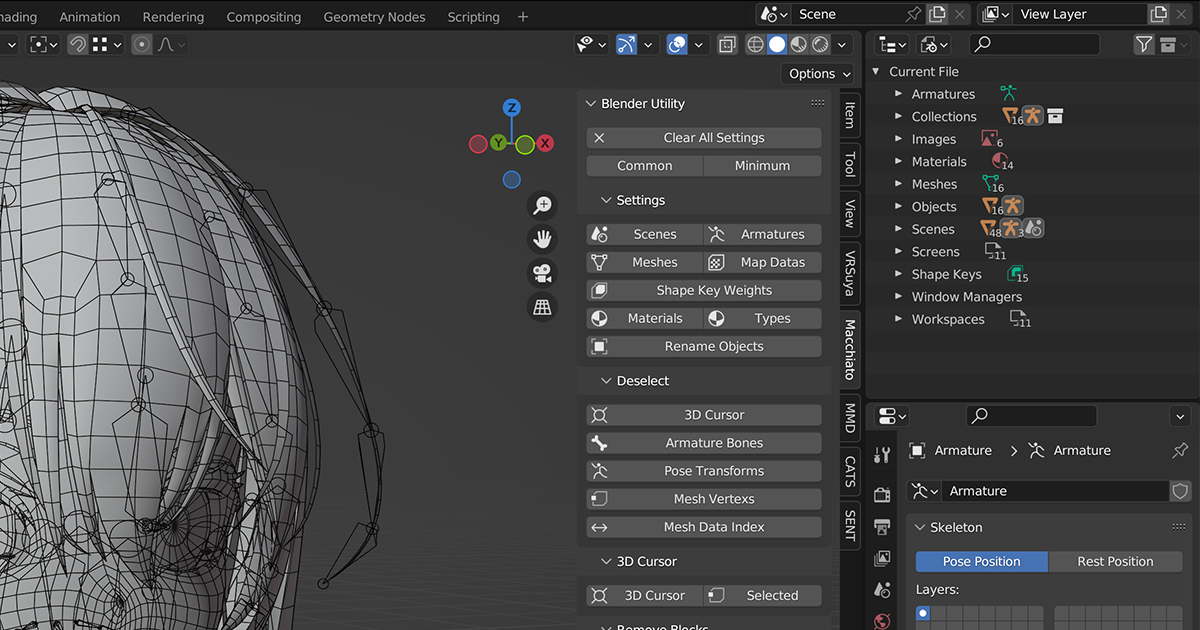Select Pose Position option
The height and width of the screenshot is (630, 1200).
point(982,561)
